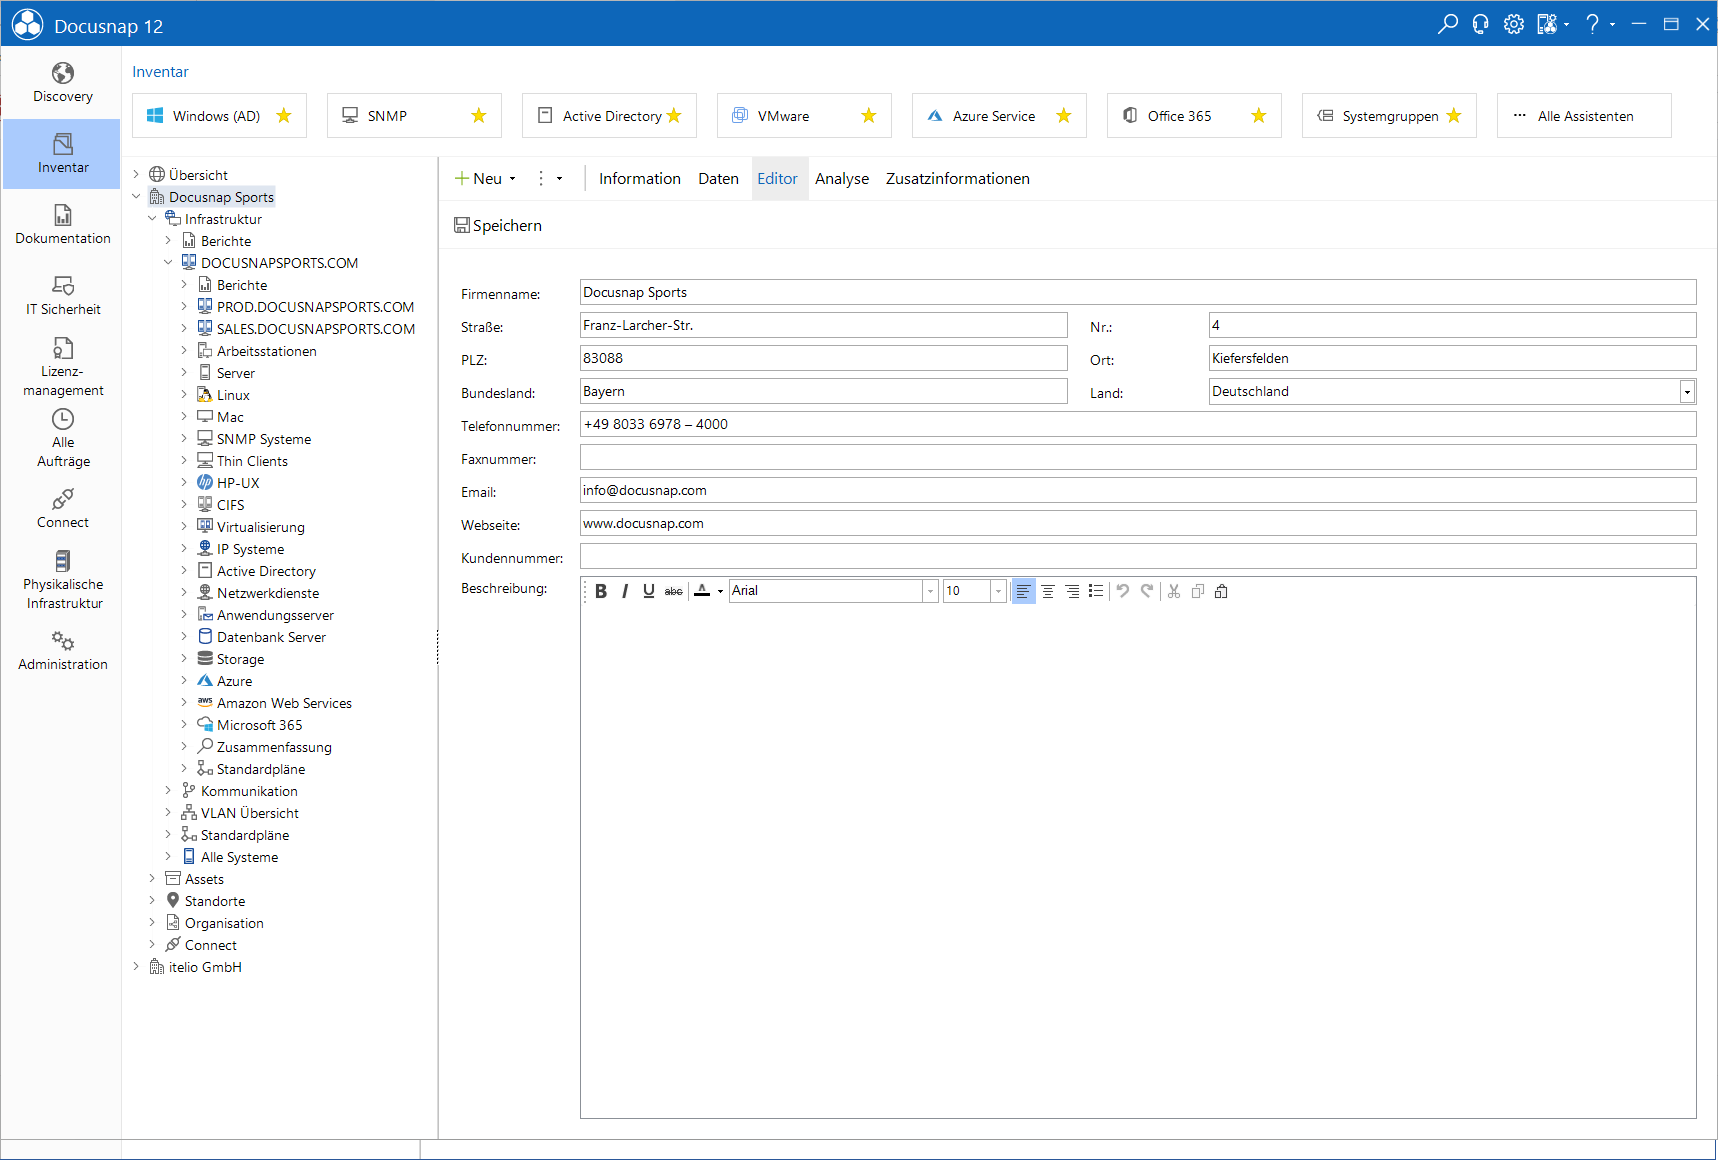This screenshot has height=1160, width=1718.
Task: Toggle the Office 365 favorite star
Action: (x=1259, y=116)
